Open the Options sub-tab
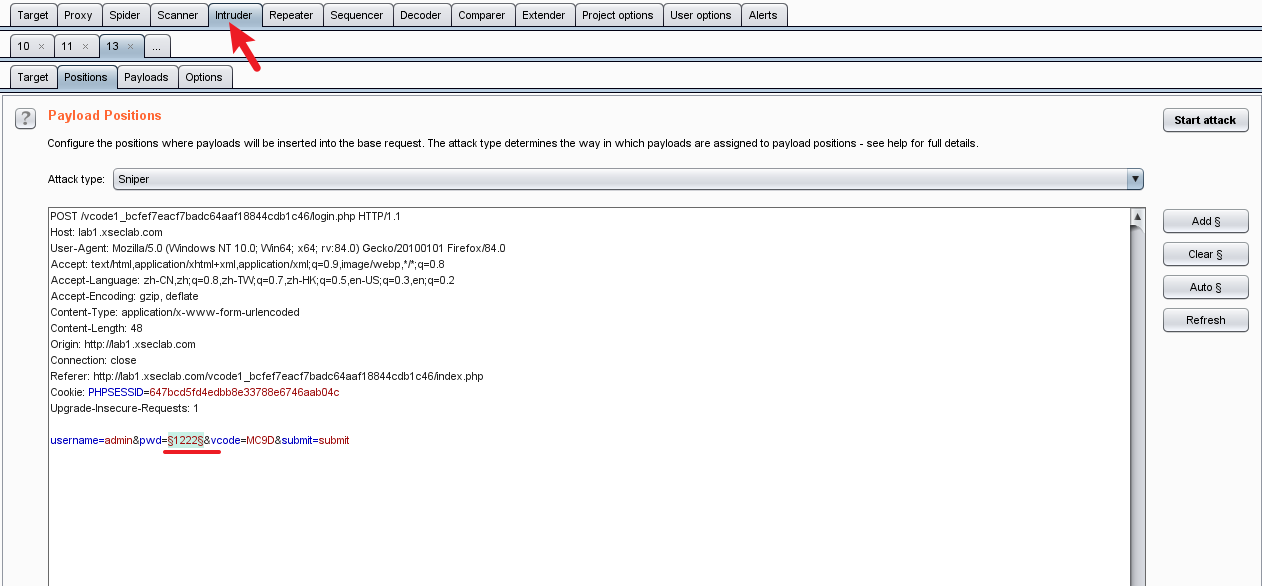This screenshot has height=586, width=1262. (x=204, y=77)
